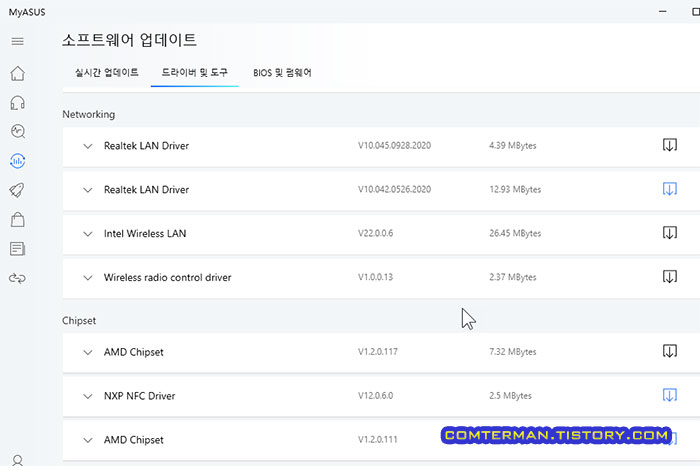This screenshot has height=466, width=700.
Task: Click version V10.045.0928.2020
Action: click(394, 146)
